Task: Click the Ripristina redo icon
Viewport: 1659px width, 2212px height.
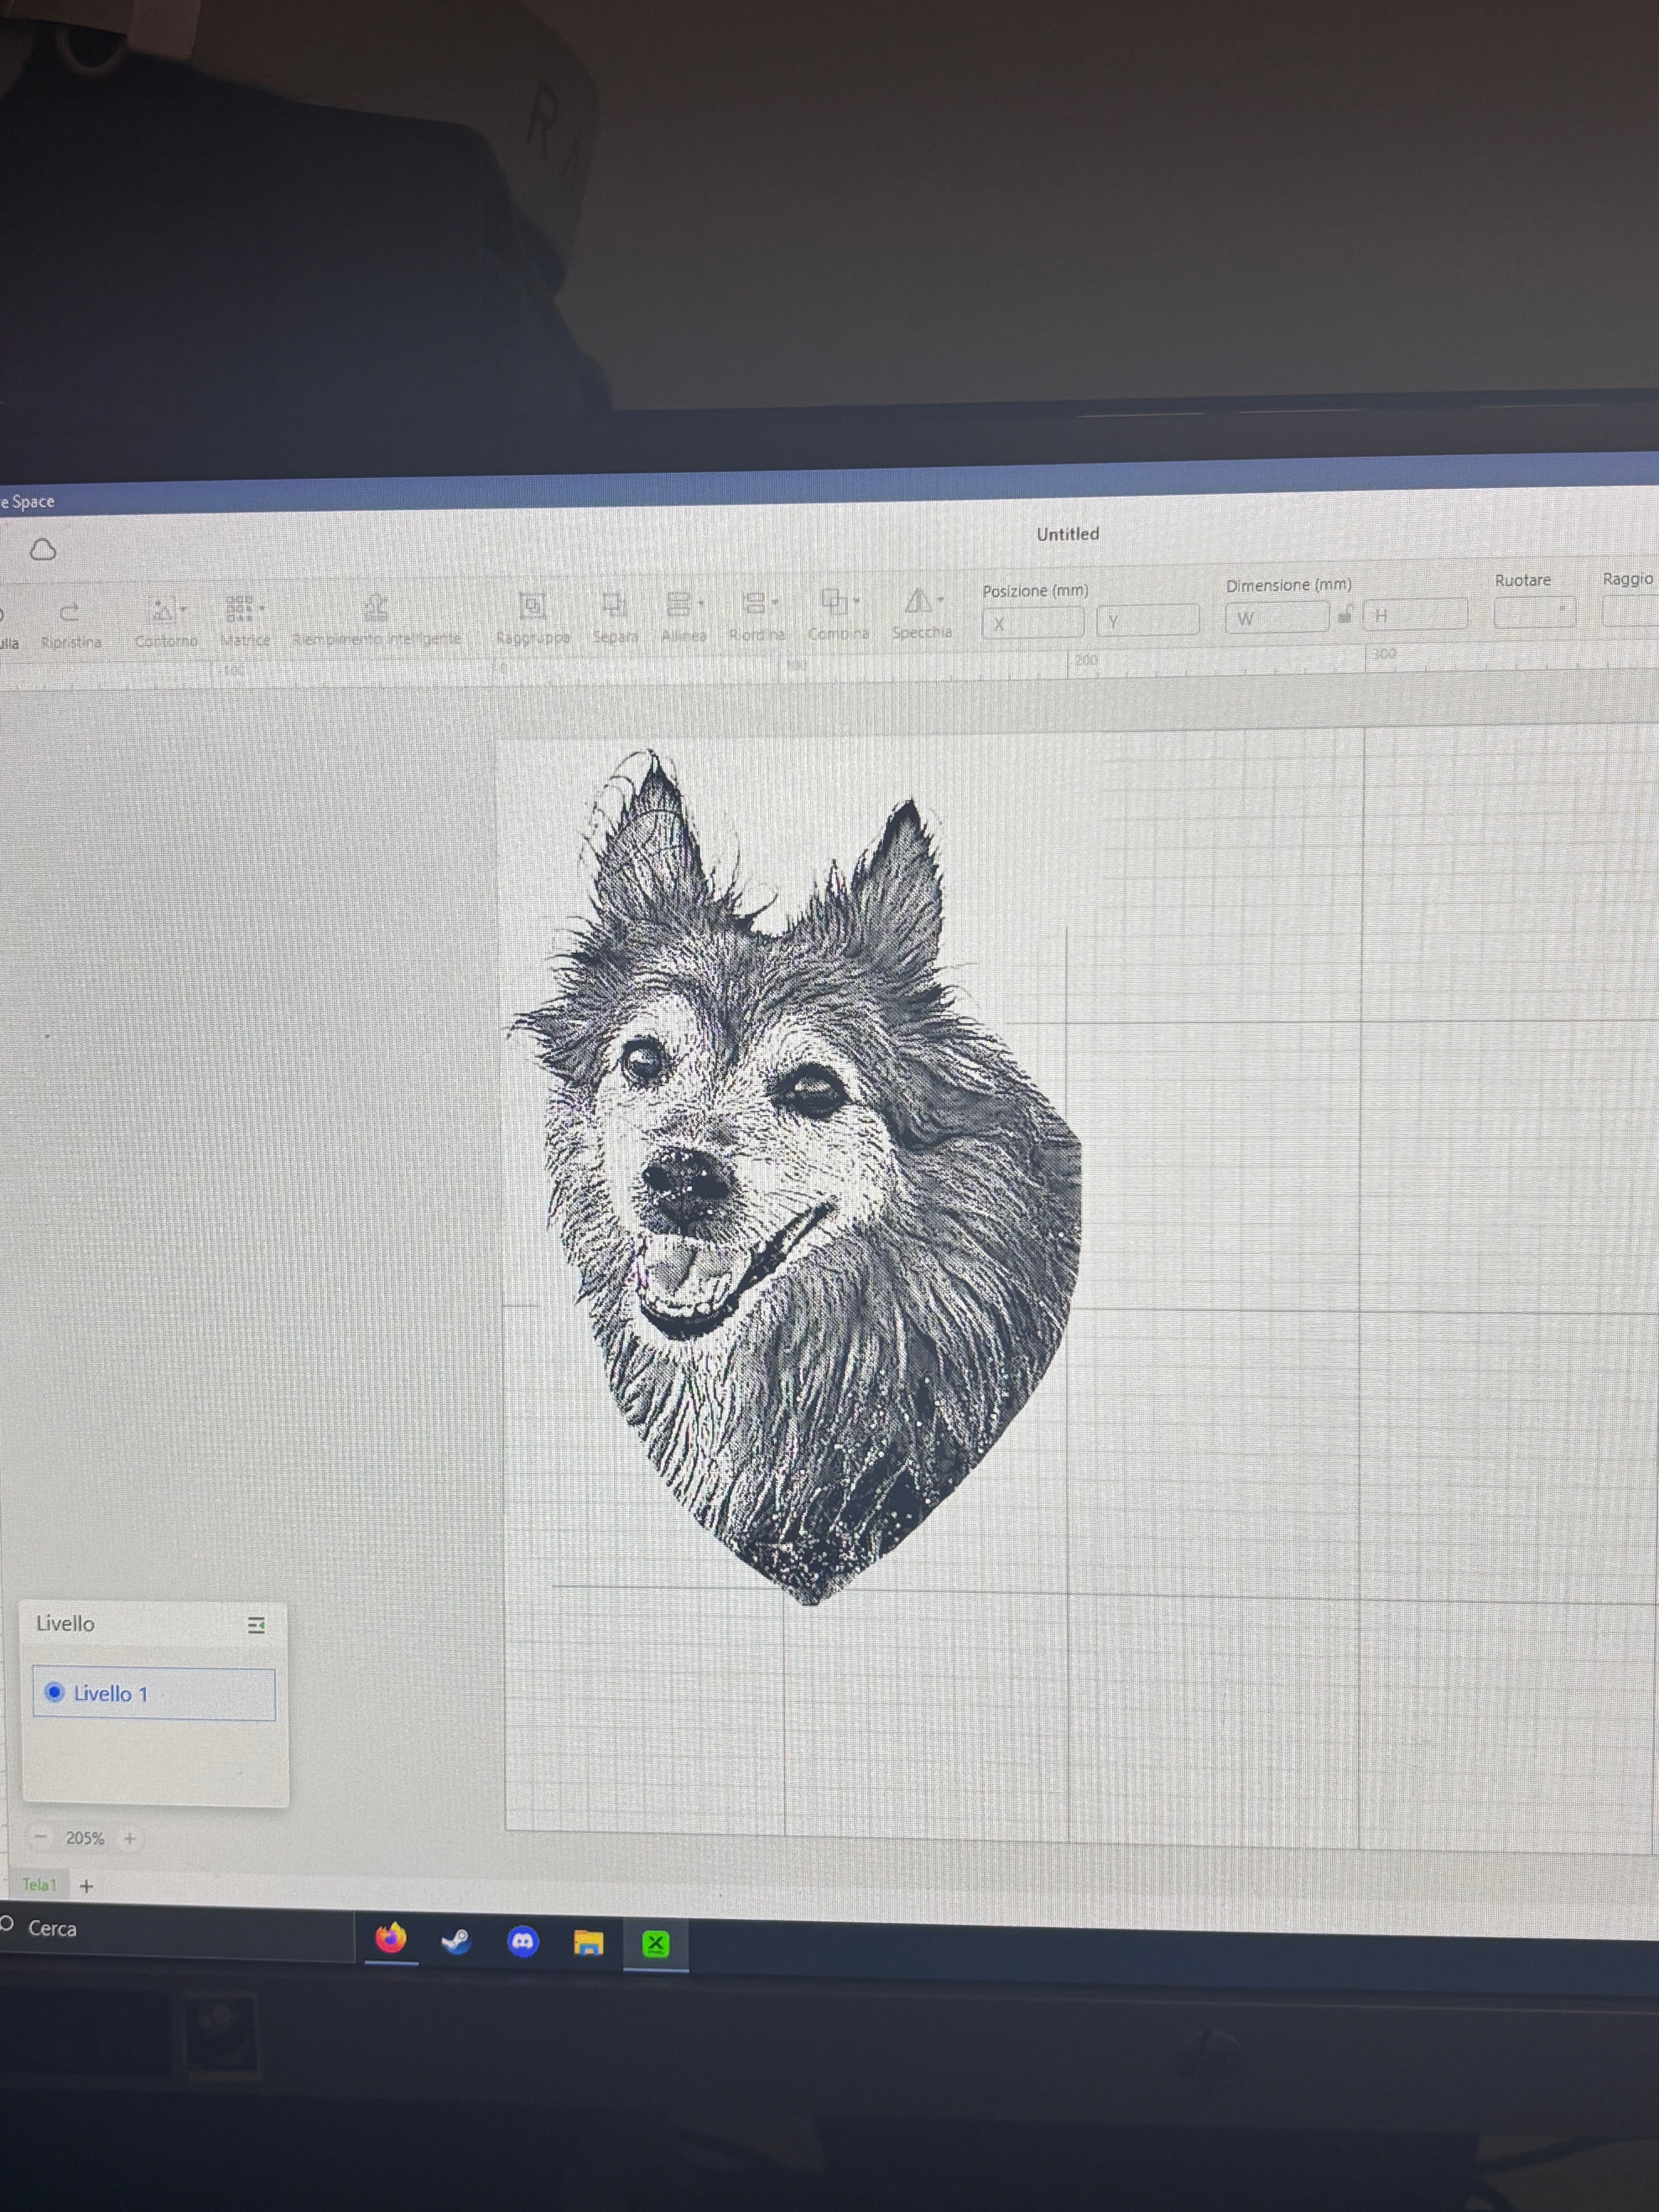Action: [x=69, y=612]
